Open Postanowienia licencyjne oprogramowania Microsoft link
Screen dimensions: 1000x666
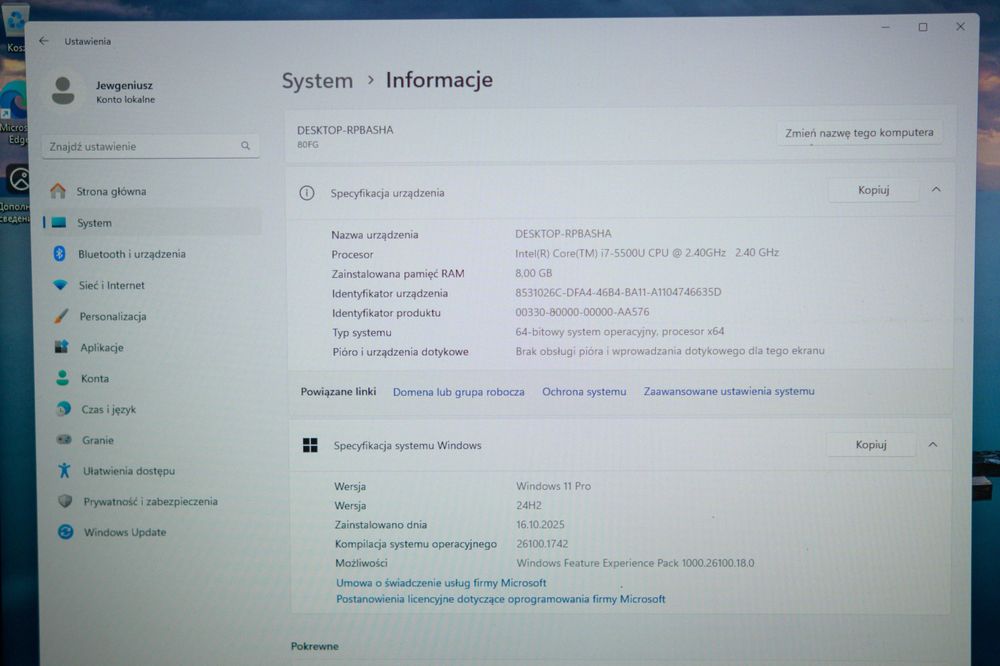pyautogui.click(x=501, y=599)
